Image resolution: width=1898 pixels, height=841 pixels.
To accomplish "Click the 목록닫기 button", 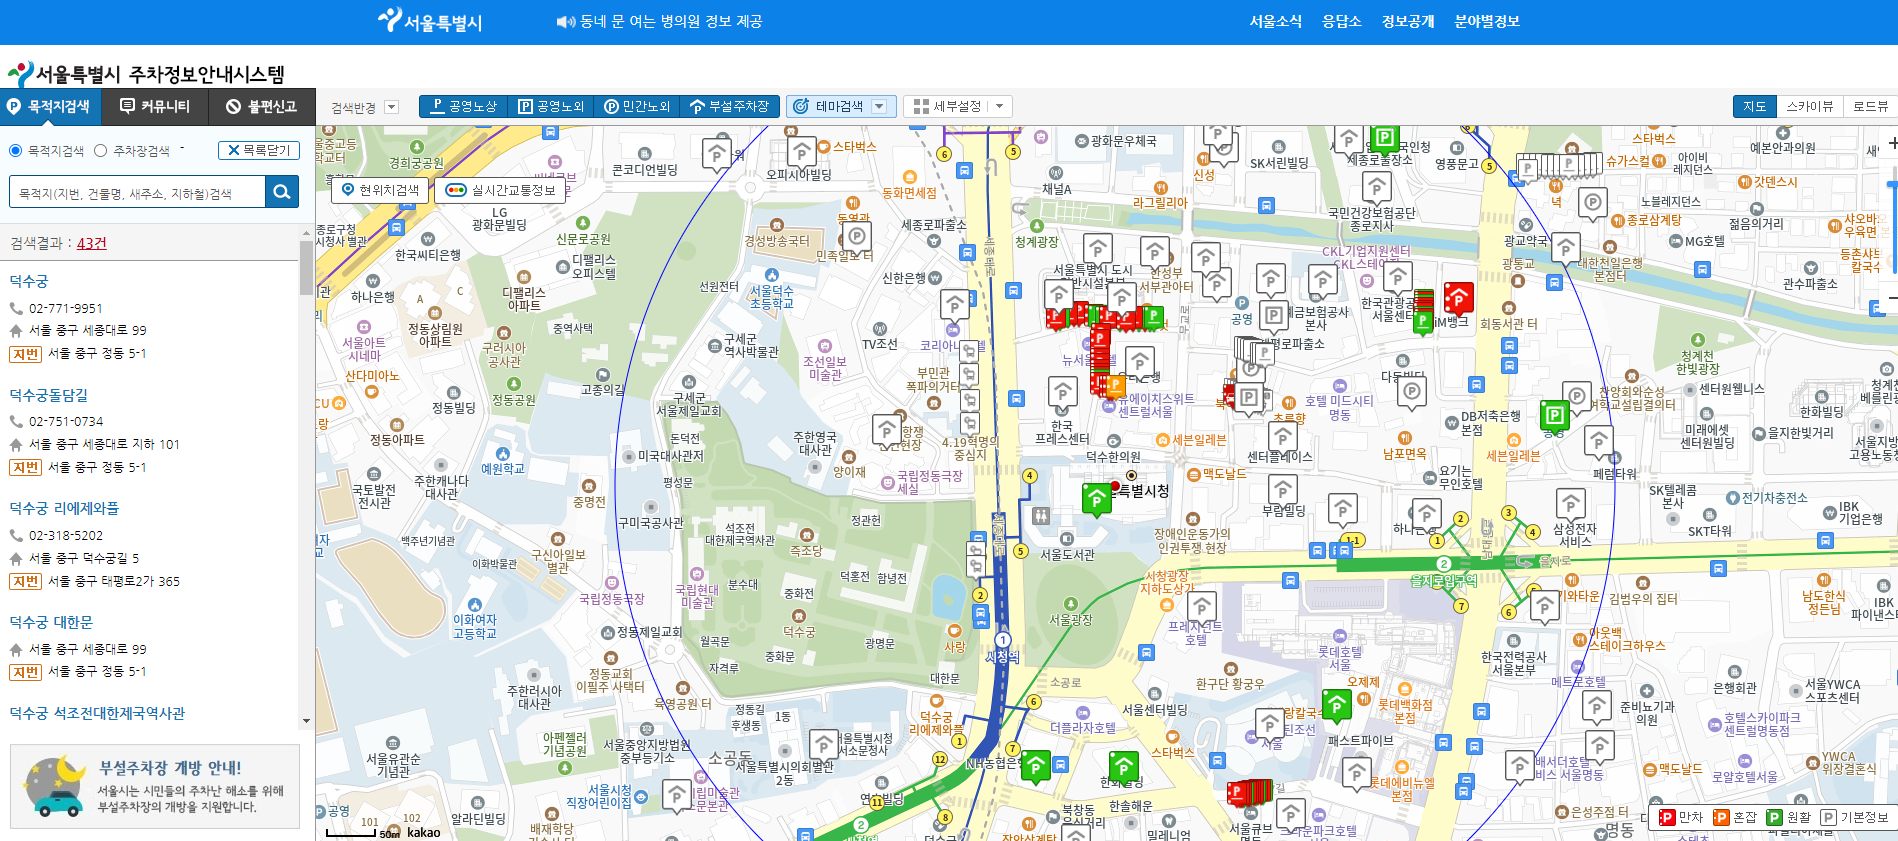I will pos(259,150).
